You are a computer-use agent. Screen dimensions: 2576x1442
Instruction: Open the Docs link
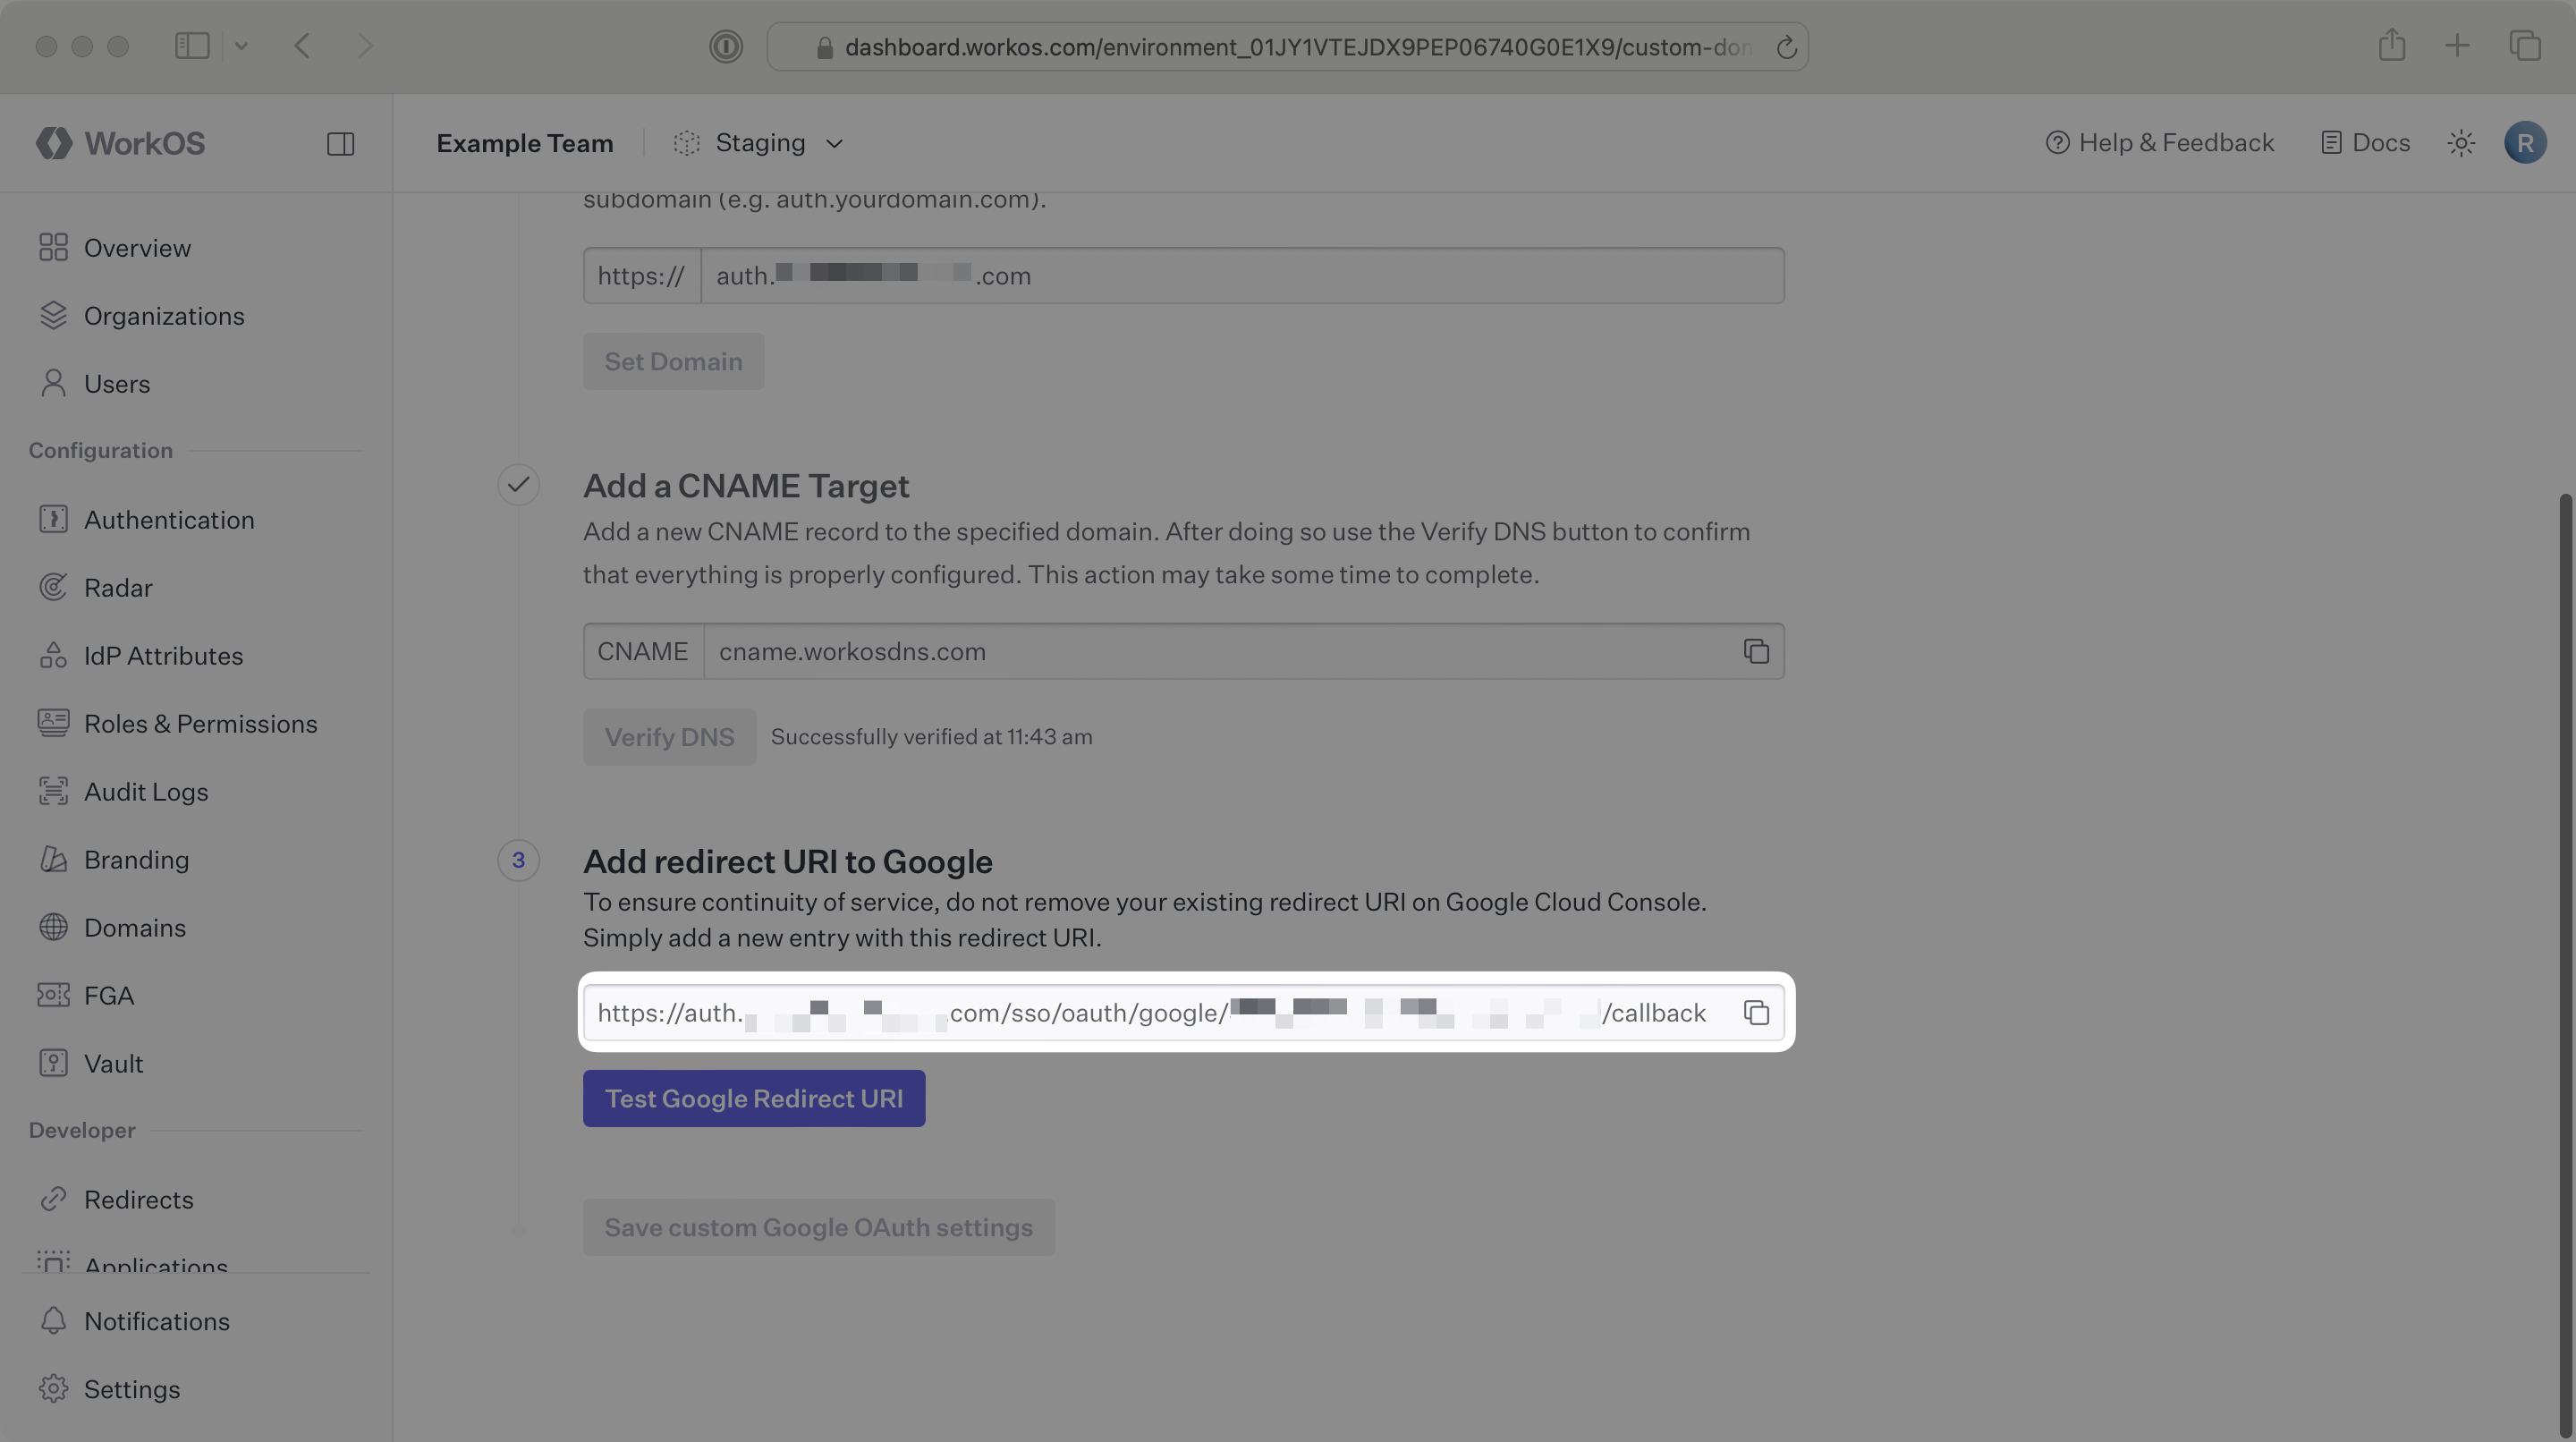[x=2365, y=143]
